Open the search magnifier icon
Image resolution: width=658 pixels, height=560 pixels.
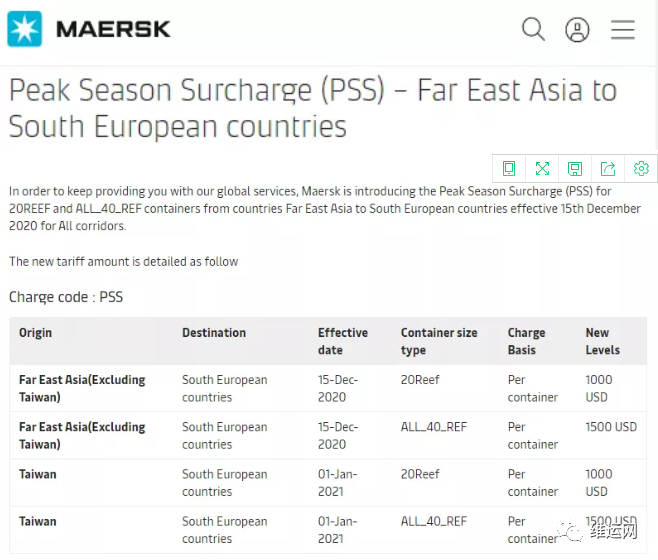[534, 29]
